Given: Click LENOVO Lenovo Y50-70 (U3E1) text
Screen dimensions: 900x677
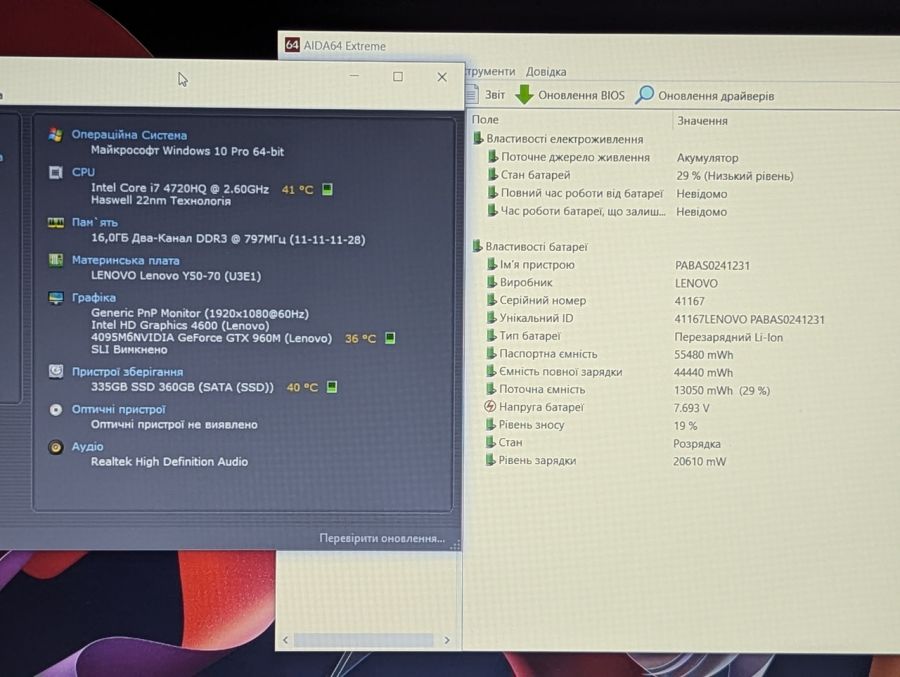Looking at the screenshot, I should 176,276.
